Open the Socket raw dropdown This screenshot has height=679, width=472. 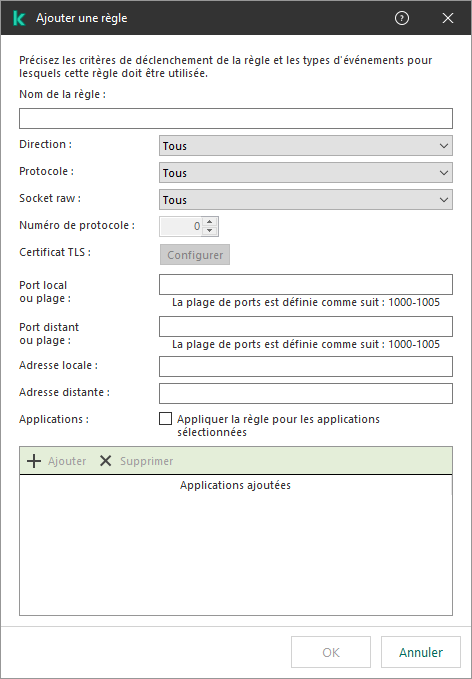(x=306, y=200)
